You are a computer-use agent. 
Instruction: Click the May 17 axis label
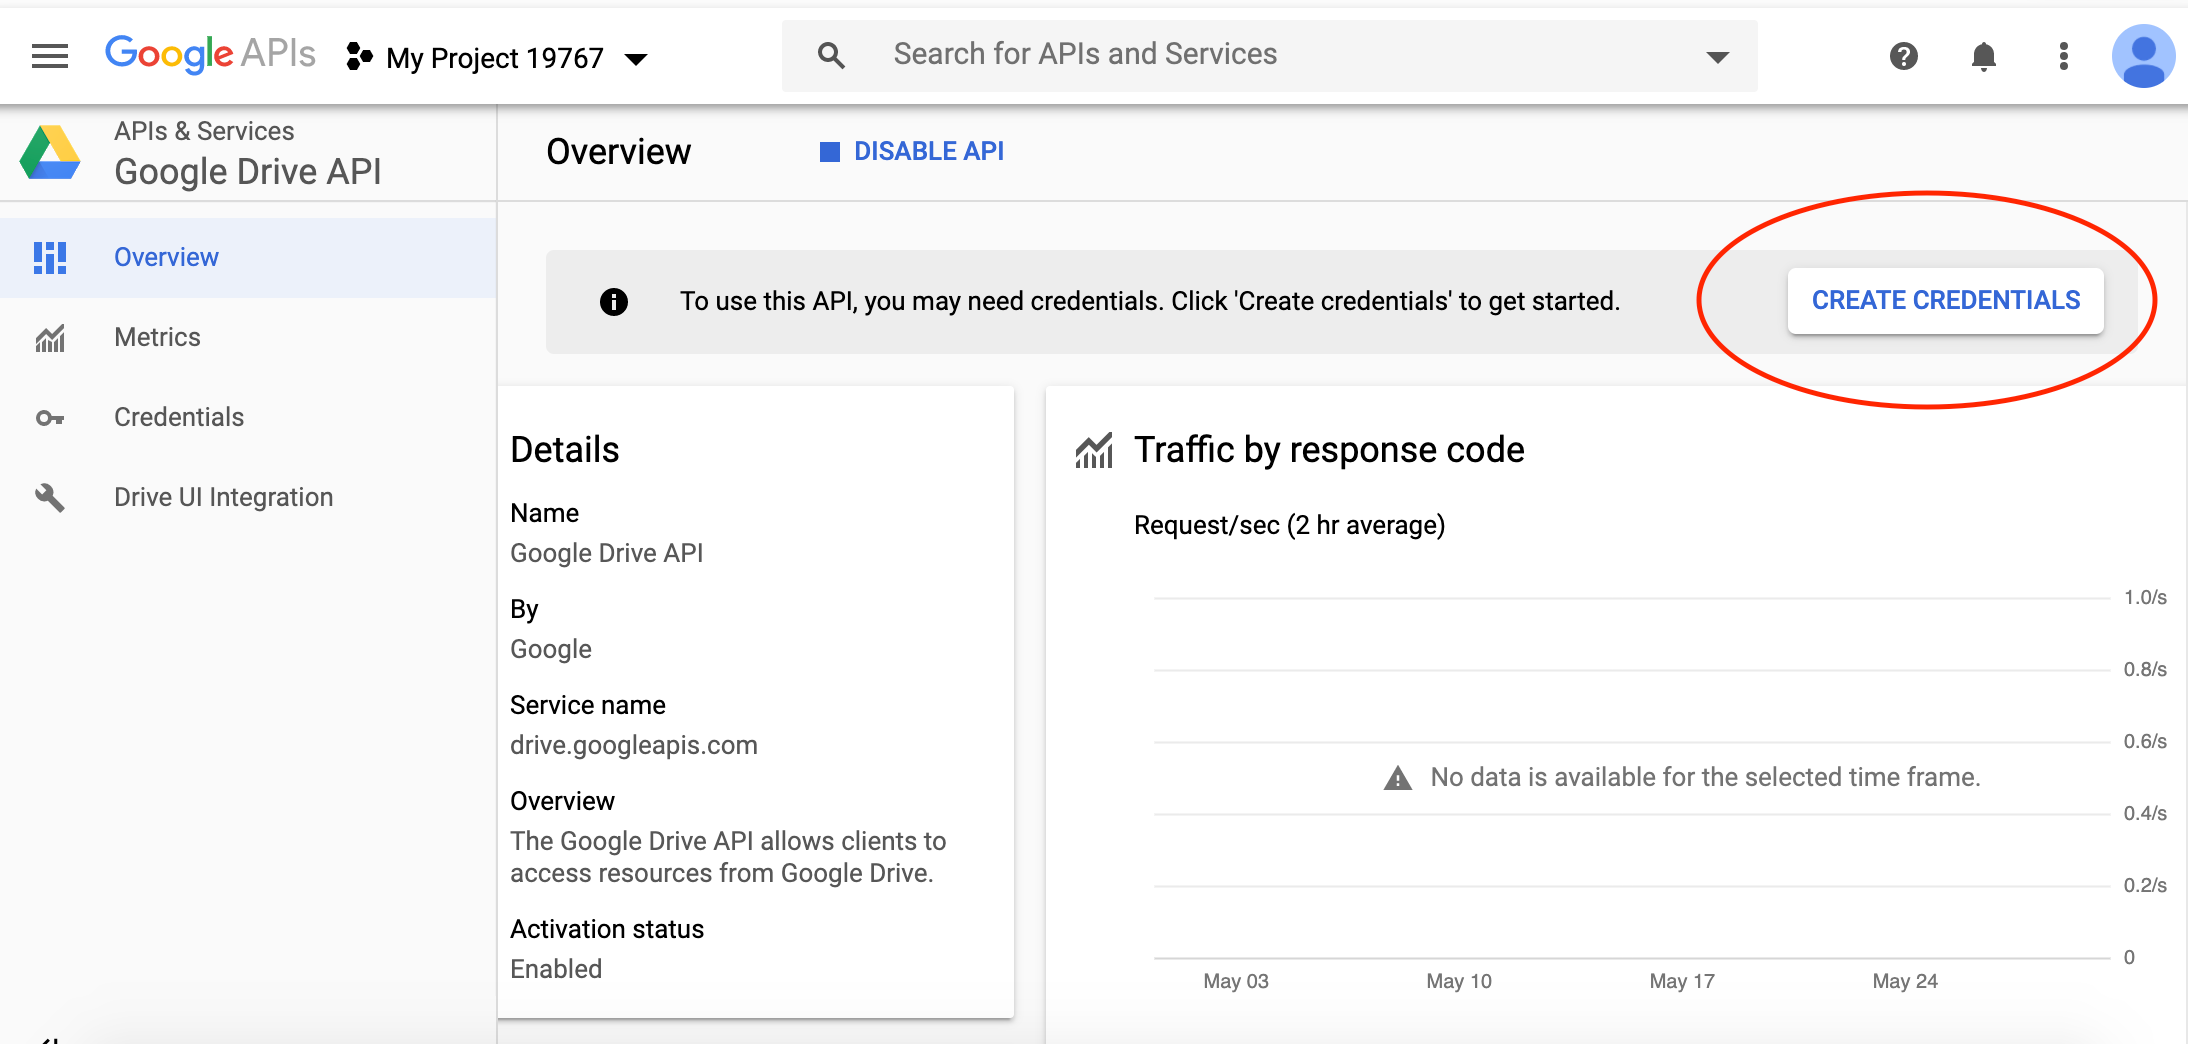click(x=1681, y=981)
